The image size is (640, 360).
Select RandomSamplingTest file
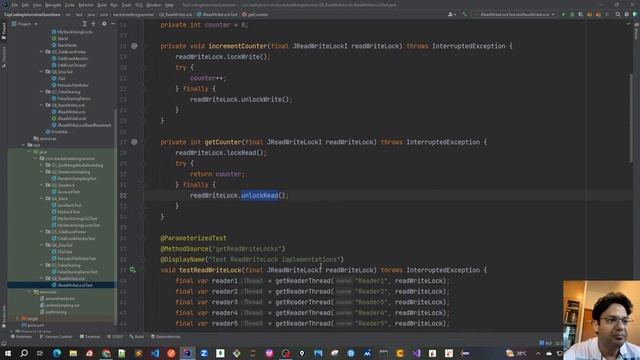coord(74,179)
